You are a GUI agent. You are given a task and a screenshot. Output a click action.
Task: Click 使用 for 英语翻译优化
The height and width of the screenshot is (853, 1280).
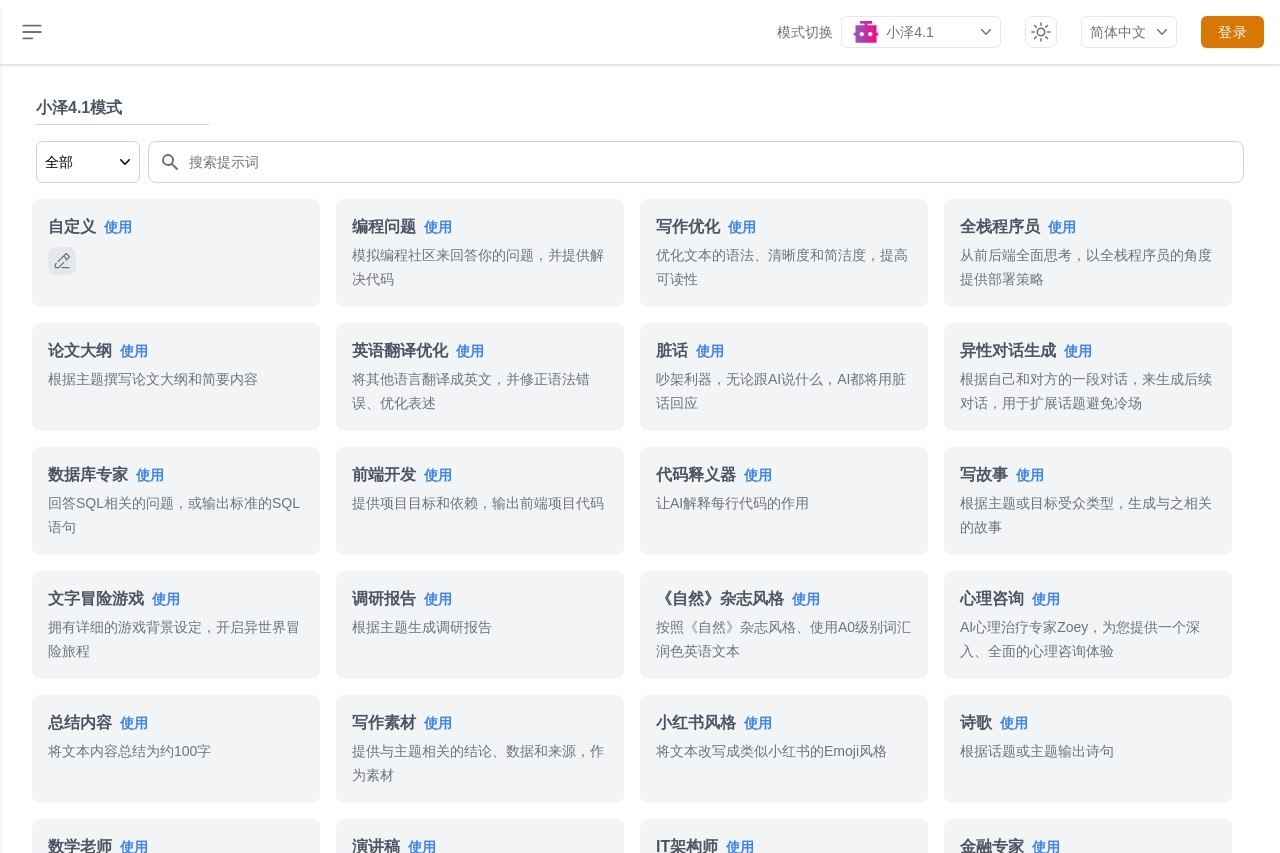coord(470,351)
